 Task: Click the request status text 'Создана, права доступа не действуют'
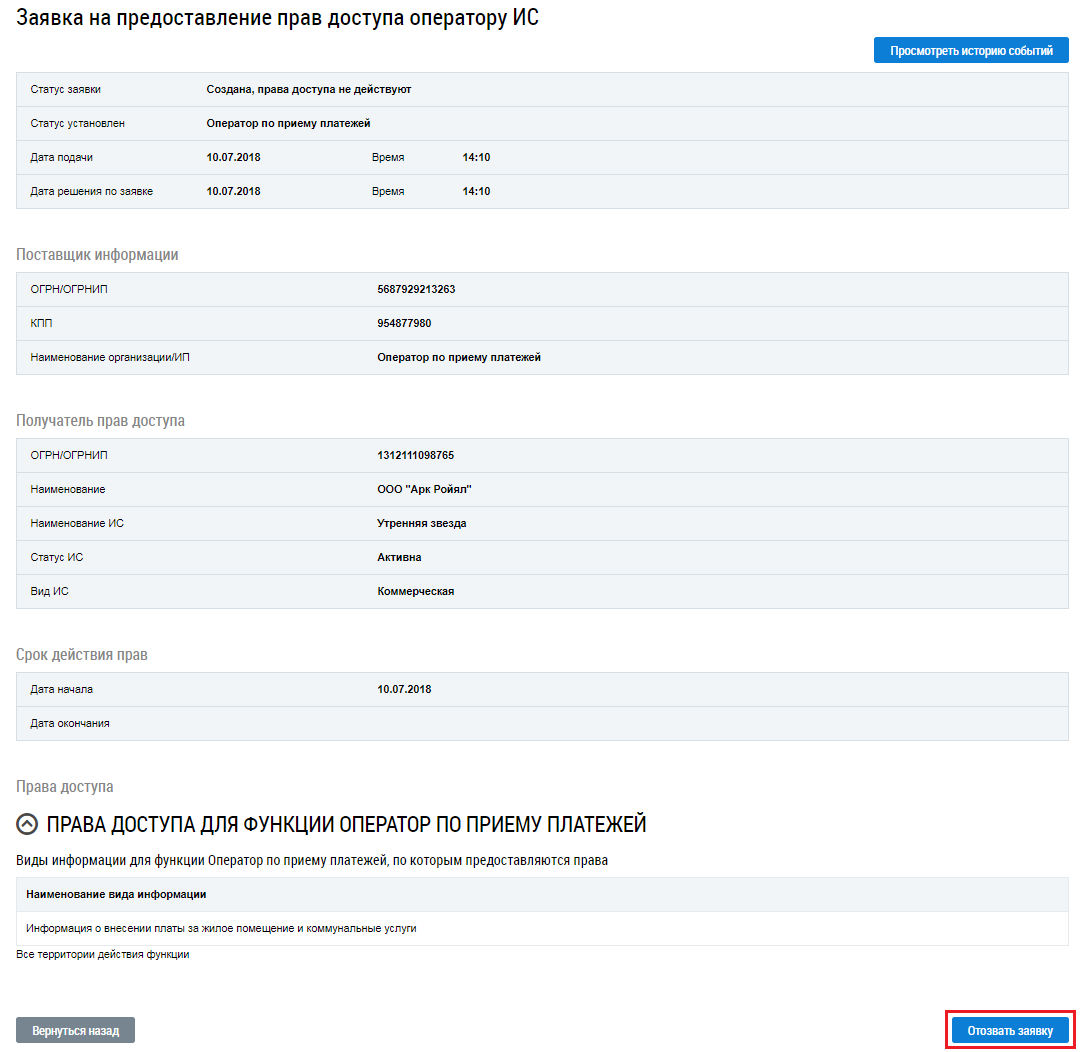308,89
